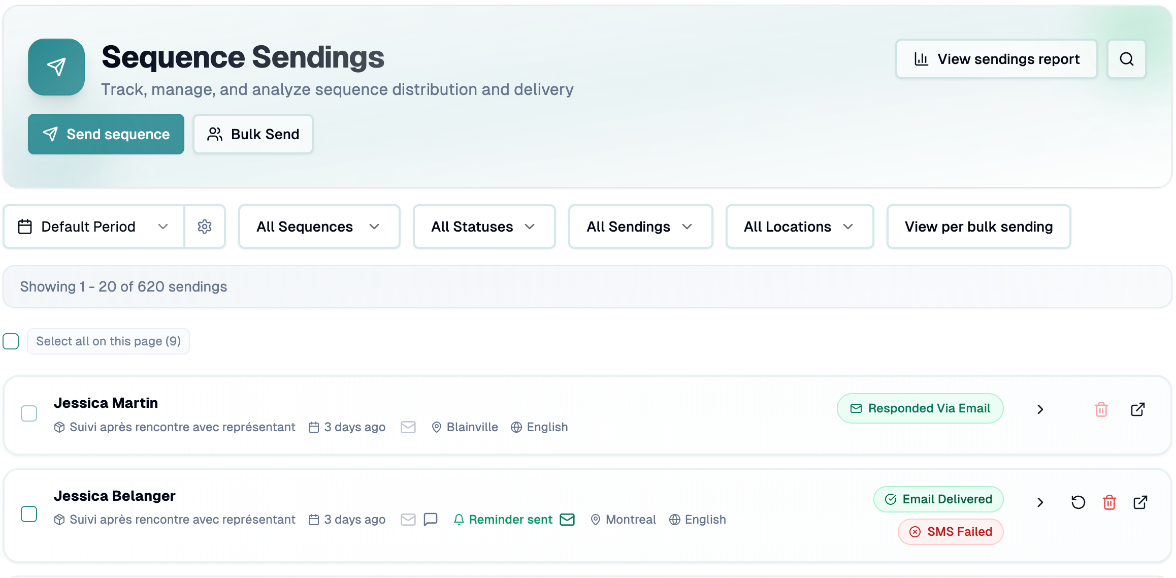1176x578 pixels.
Task: Check Jessica Belanger's row checkbox
Action: click(x=28, y=514)
